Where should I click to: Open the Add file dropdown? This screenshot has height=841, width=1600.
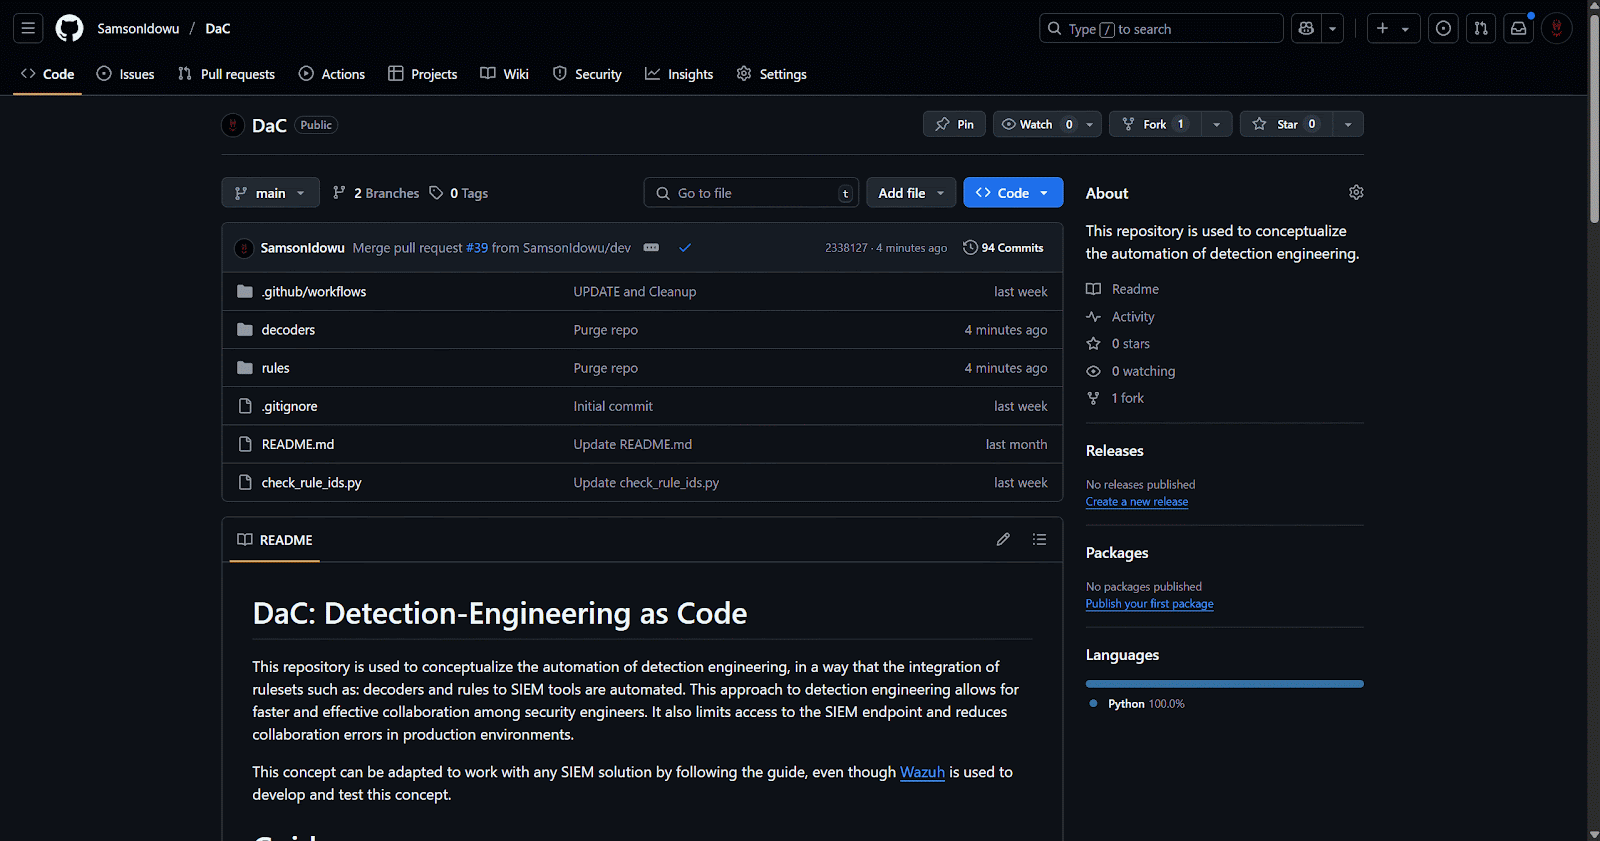[911, 193]
